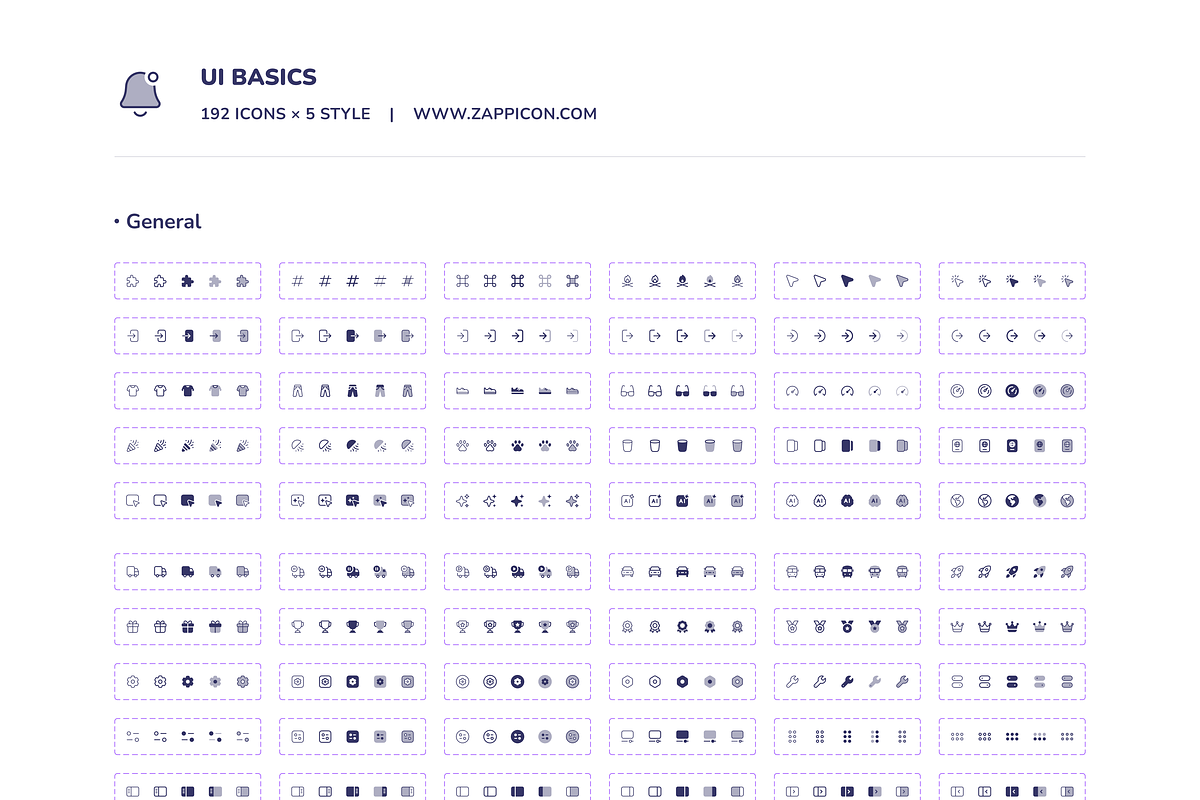Pick the bold dark command key icon
This screenshot has width=1200, height=800.
point(517,281)
